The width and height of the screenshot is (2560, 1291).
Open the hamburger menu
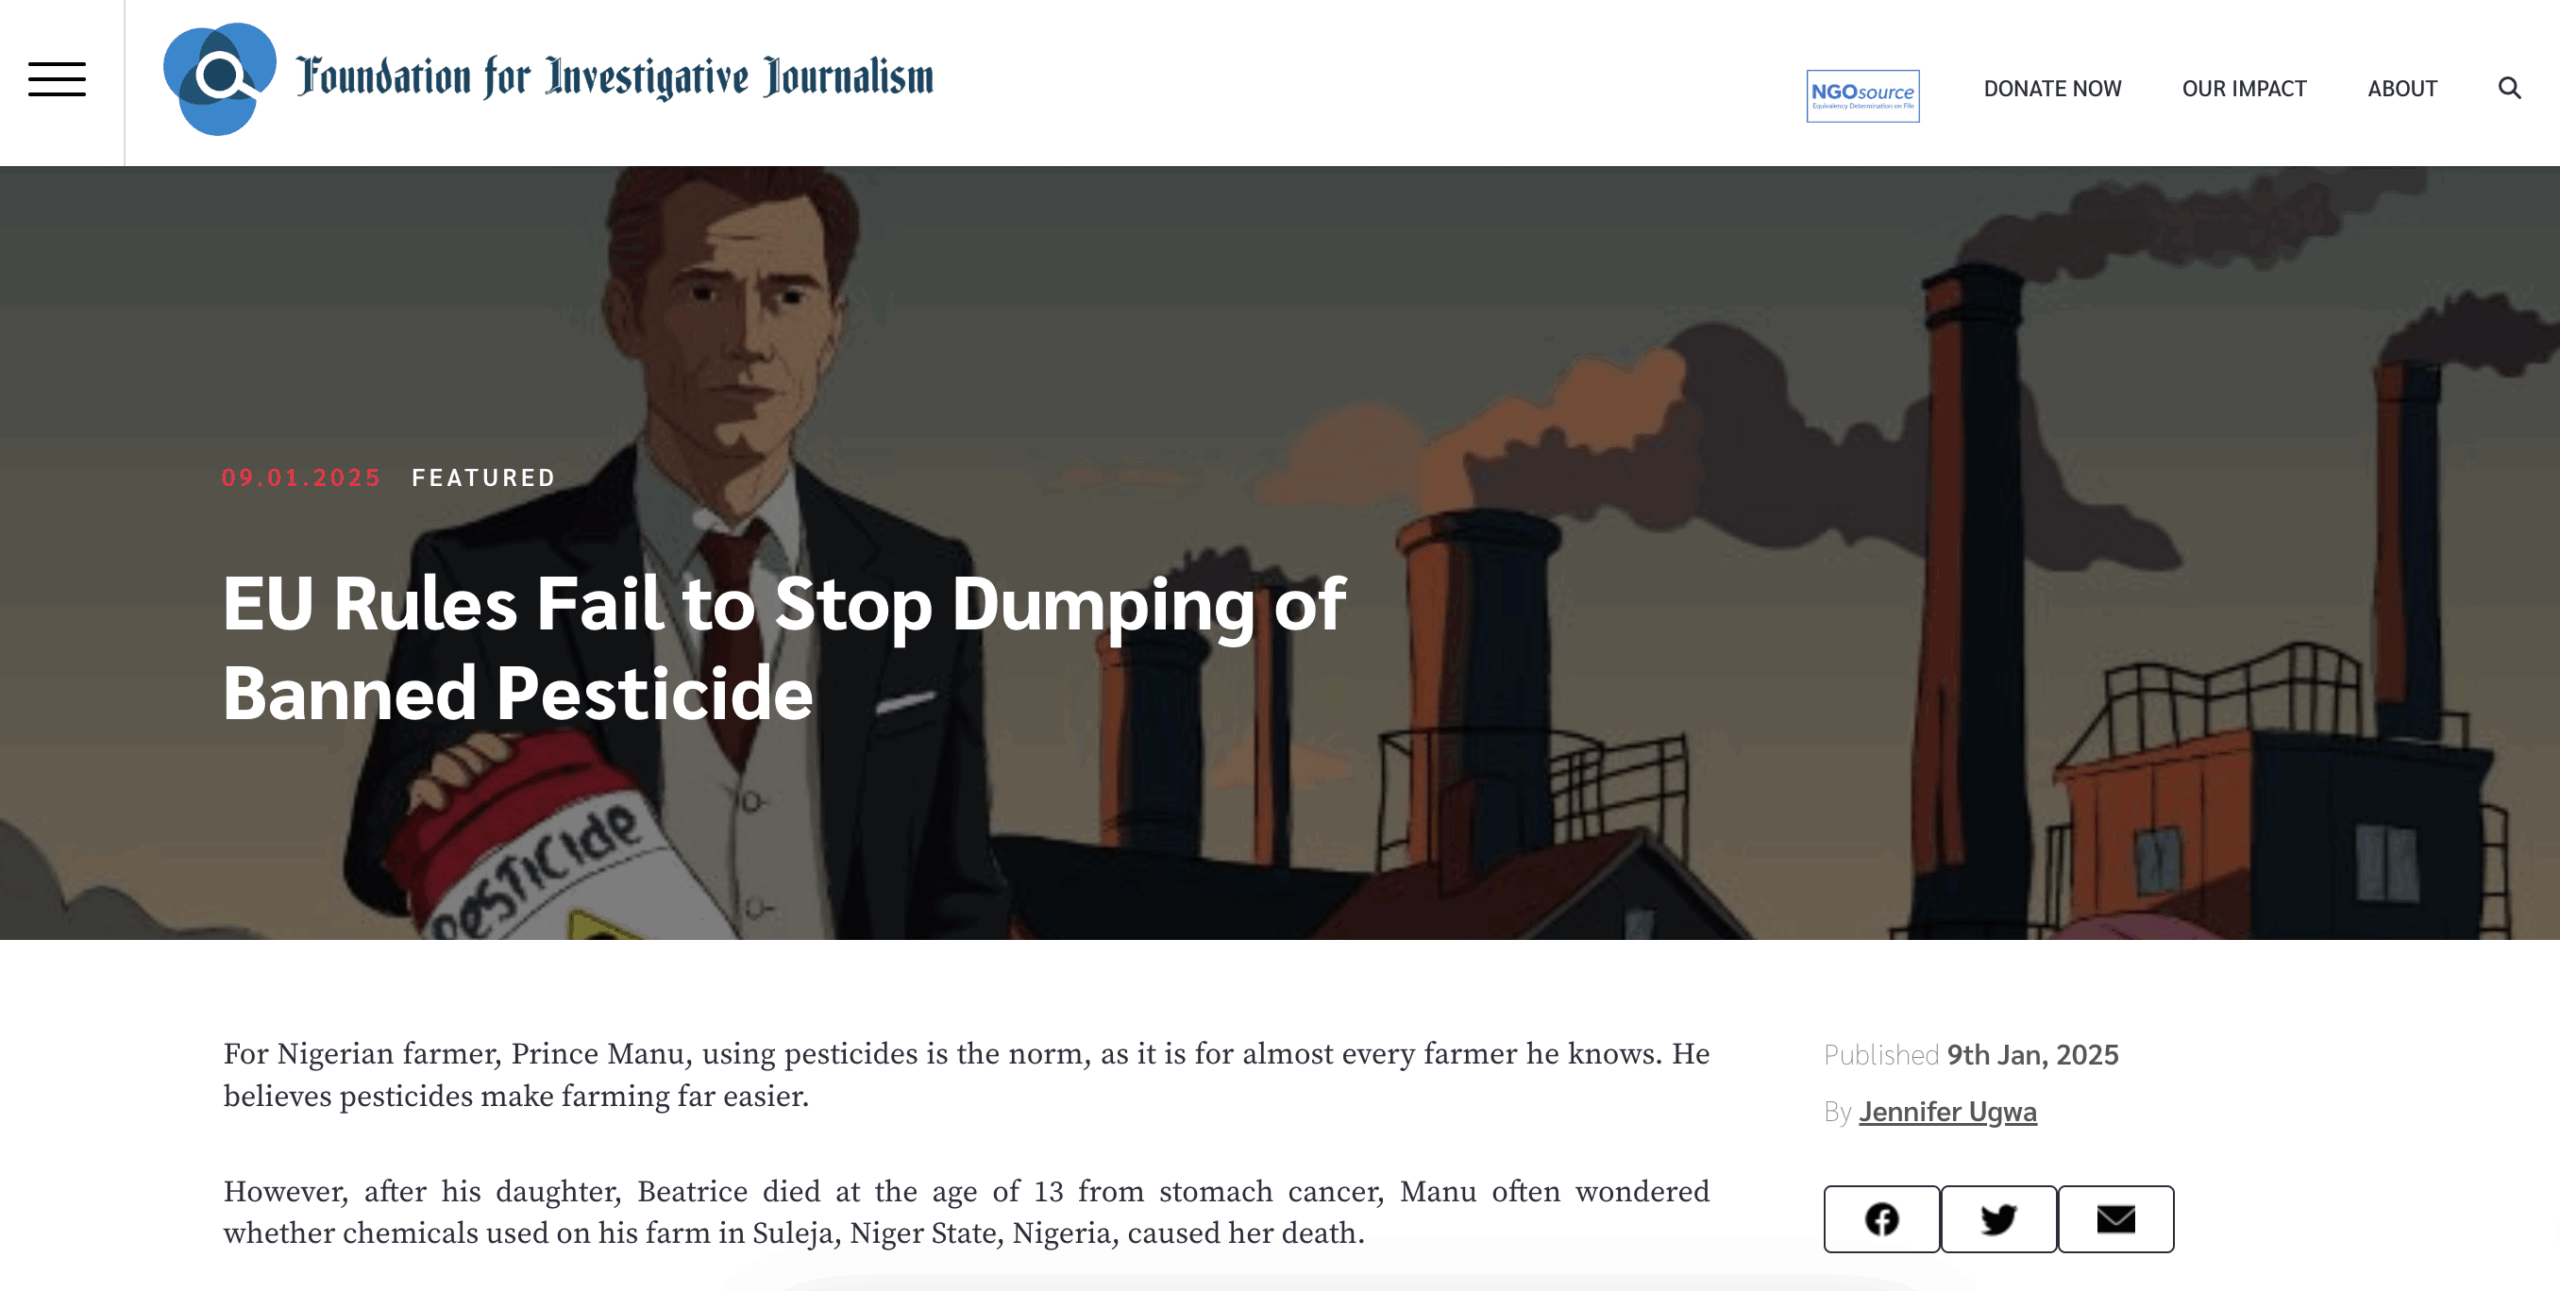click(57, 79)
